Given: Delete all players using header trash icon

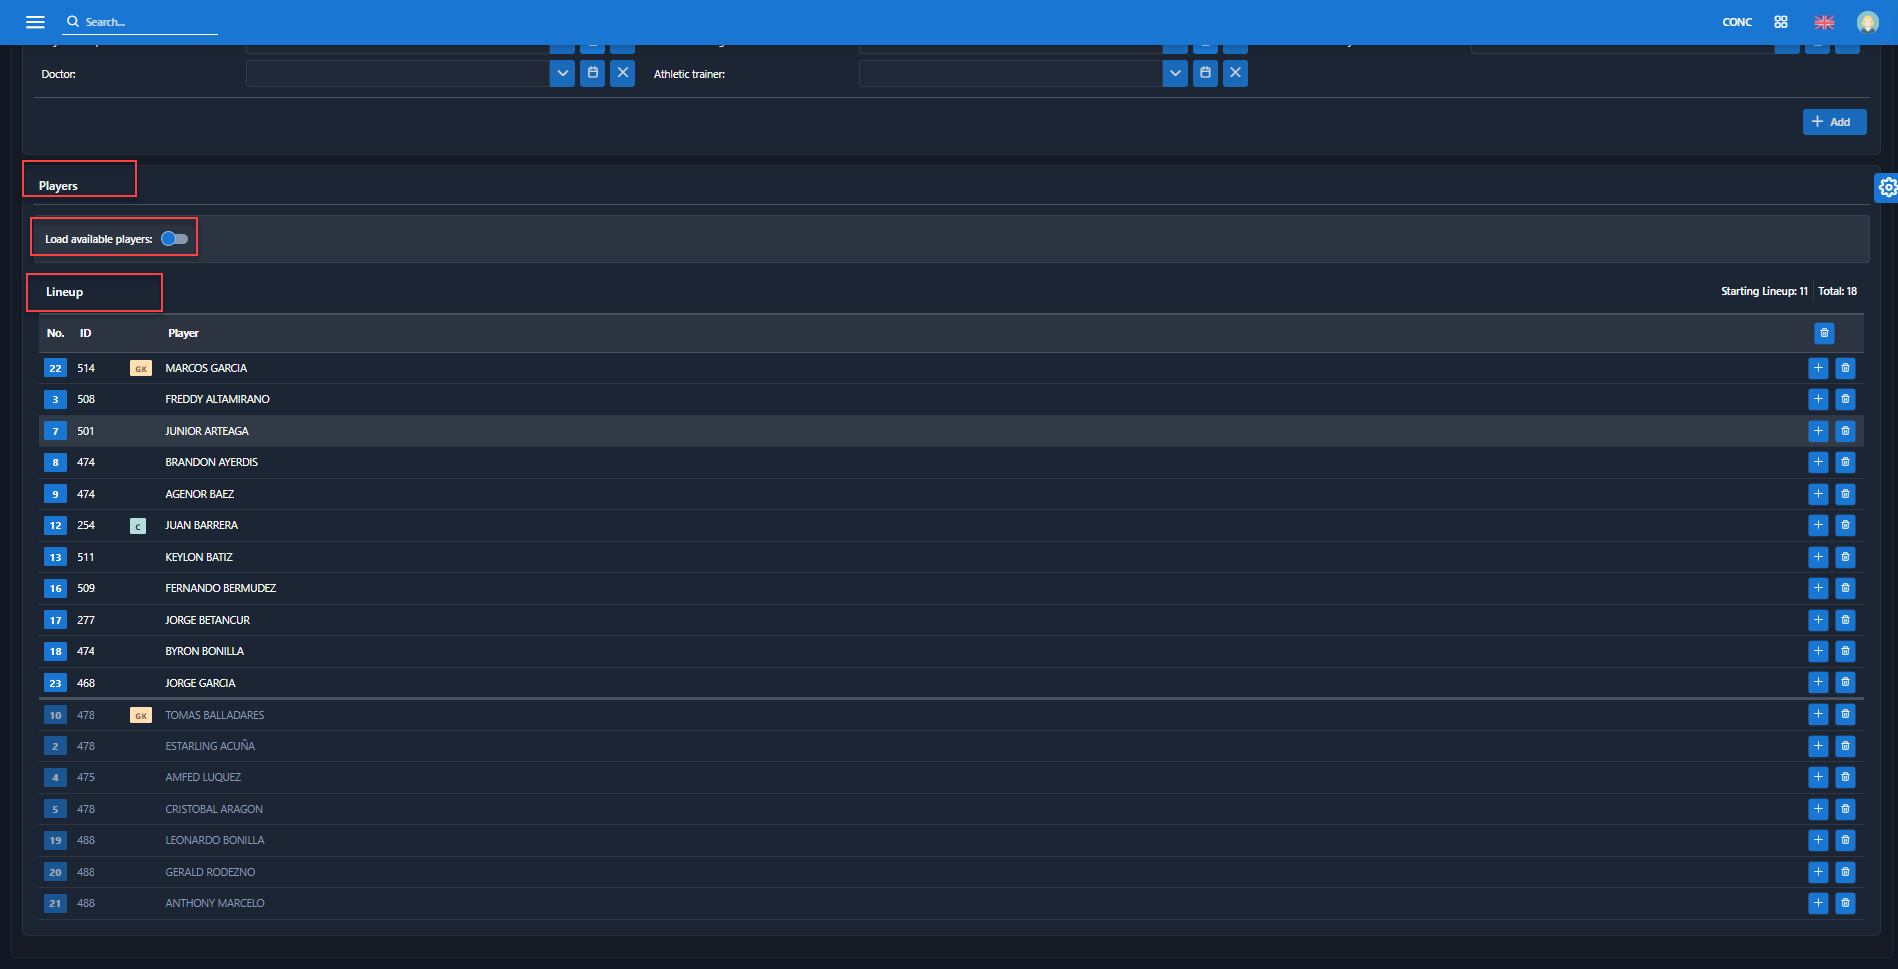Looking at the screenshot, I should 1824,333.
